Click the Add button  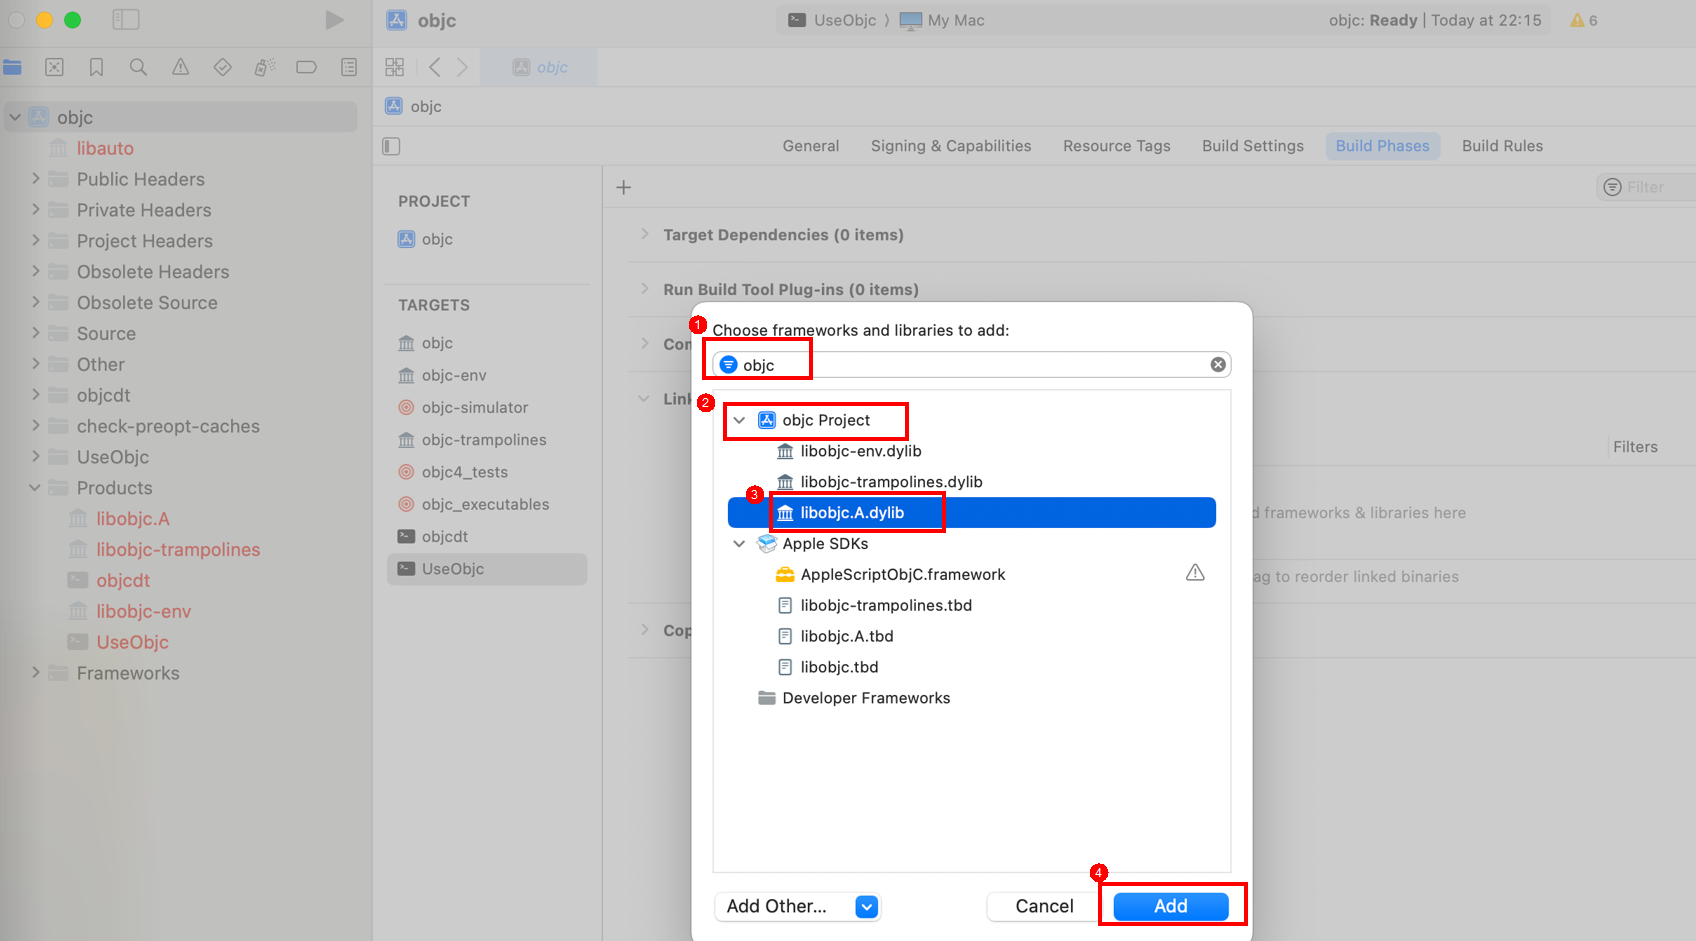[x=1170, y=906]
